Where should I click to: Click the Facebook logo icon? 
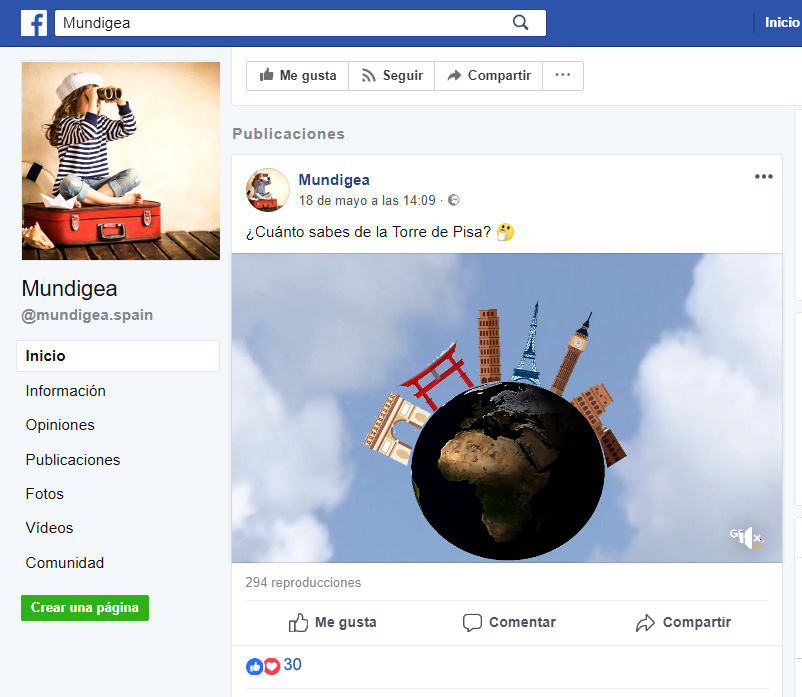point(34,23)
